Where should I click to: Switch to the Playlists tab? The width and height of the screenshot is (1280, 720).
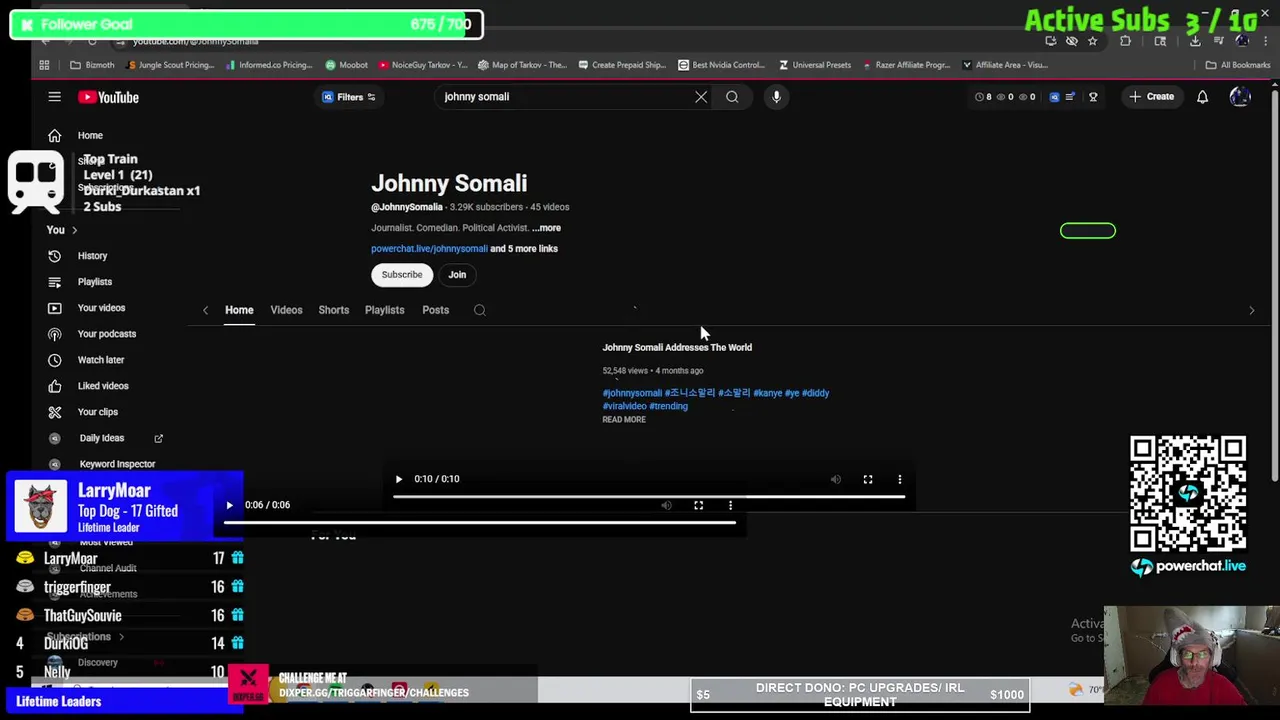(384, 310)
